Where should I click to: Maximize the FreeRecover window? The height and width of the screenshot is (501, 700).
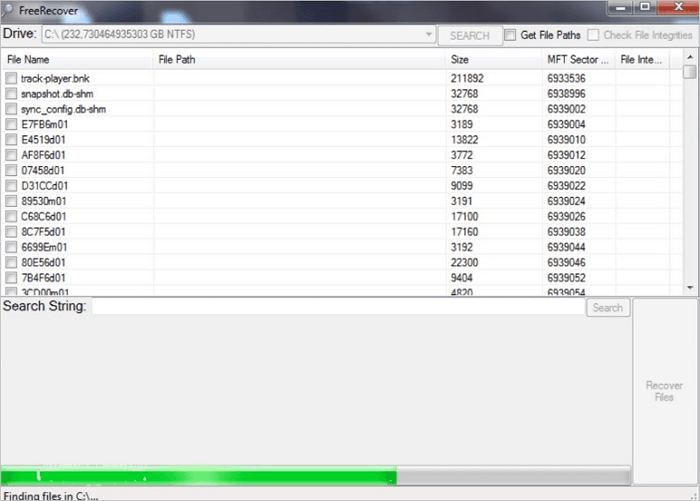644,7
